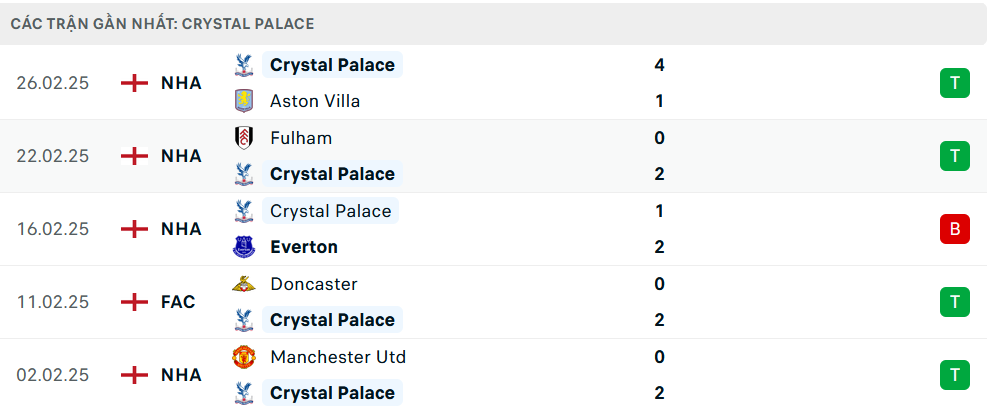This screenshot has height=411, width=987.
Task: Click the Doncaster club crest icon
Action: pyautogui.click(x=242, y=284)
